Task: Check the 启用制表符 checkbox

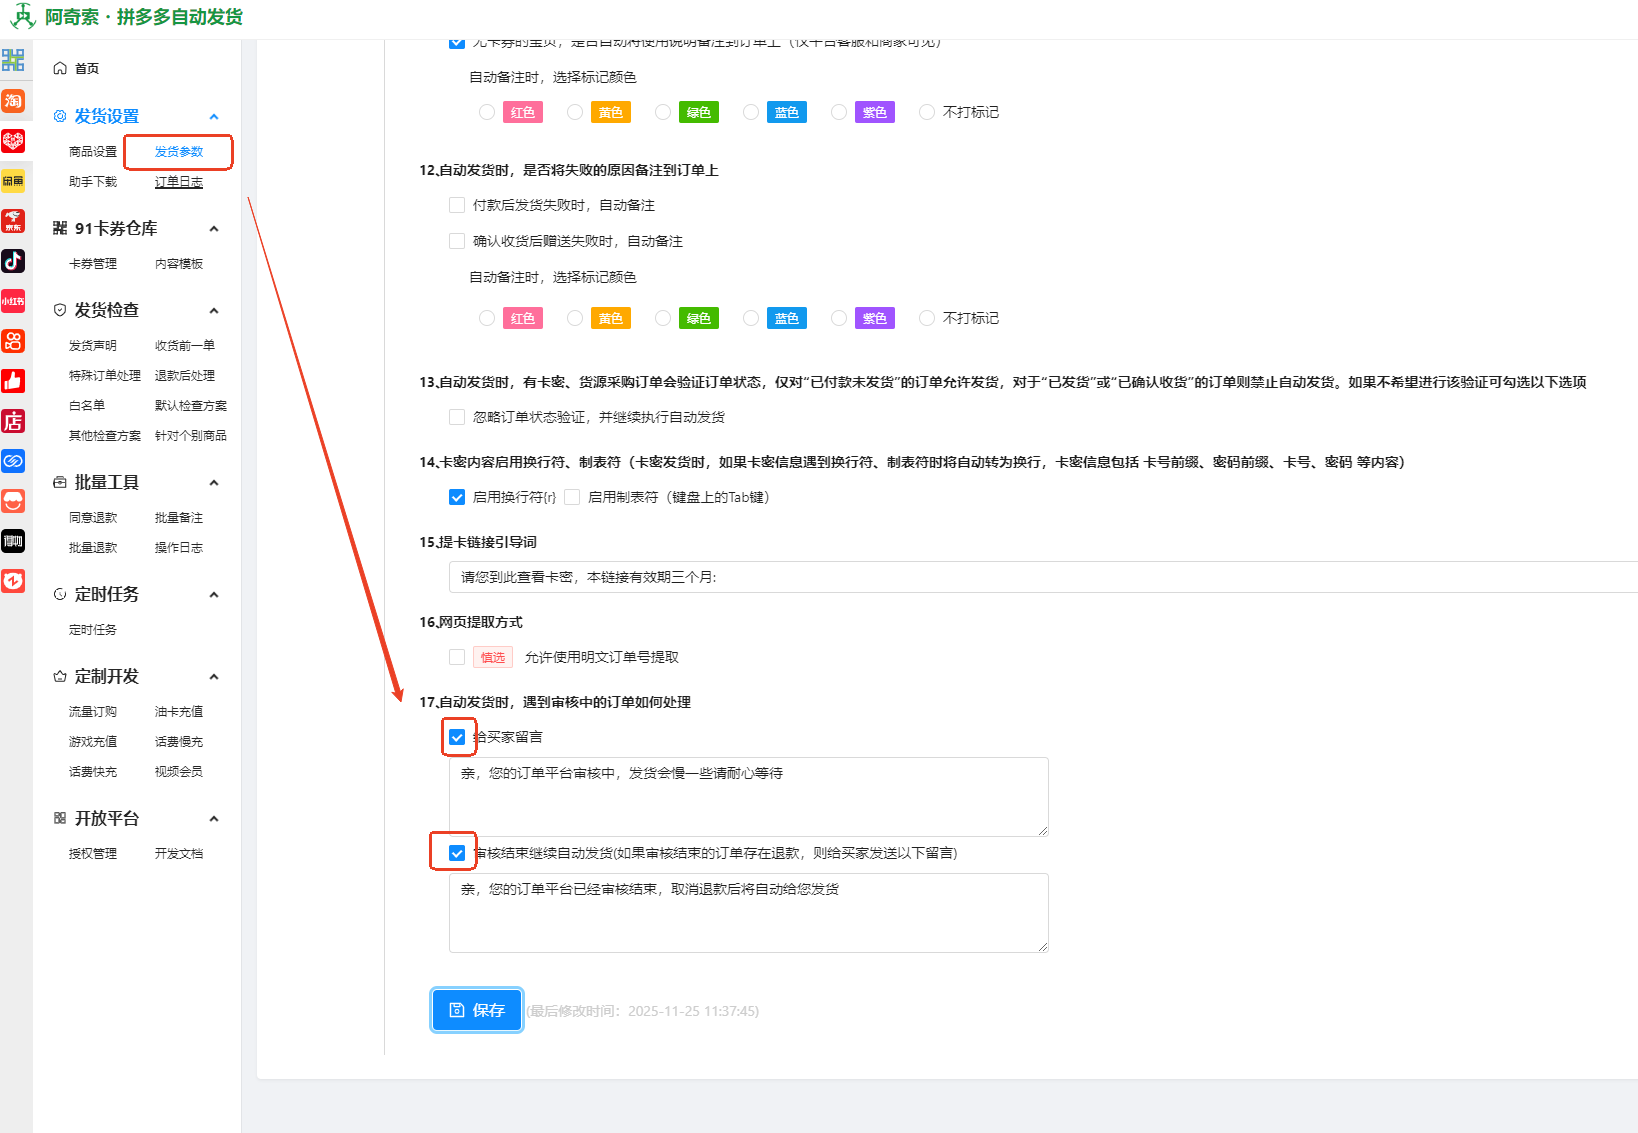Action: coord(572,497)
